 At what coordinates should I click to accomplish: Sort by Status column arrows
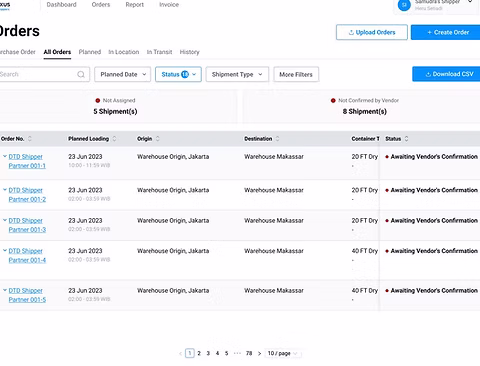pos(406,139)
